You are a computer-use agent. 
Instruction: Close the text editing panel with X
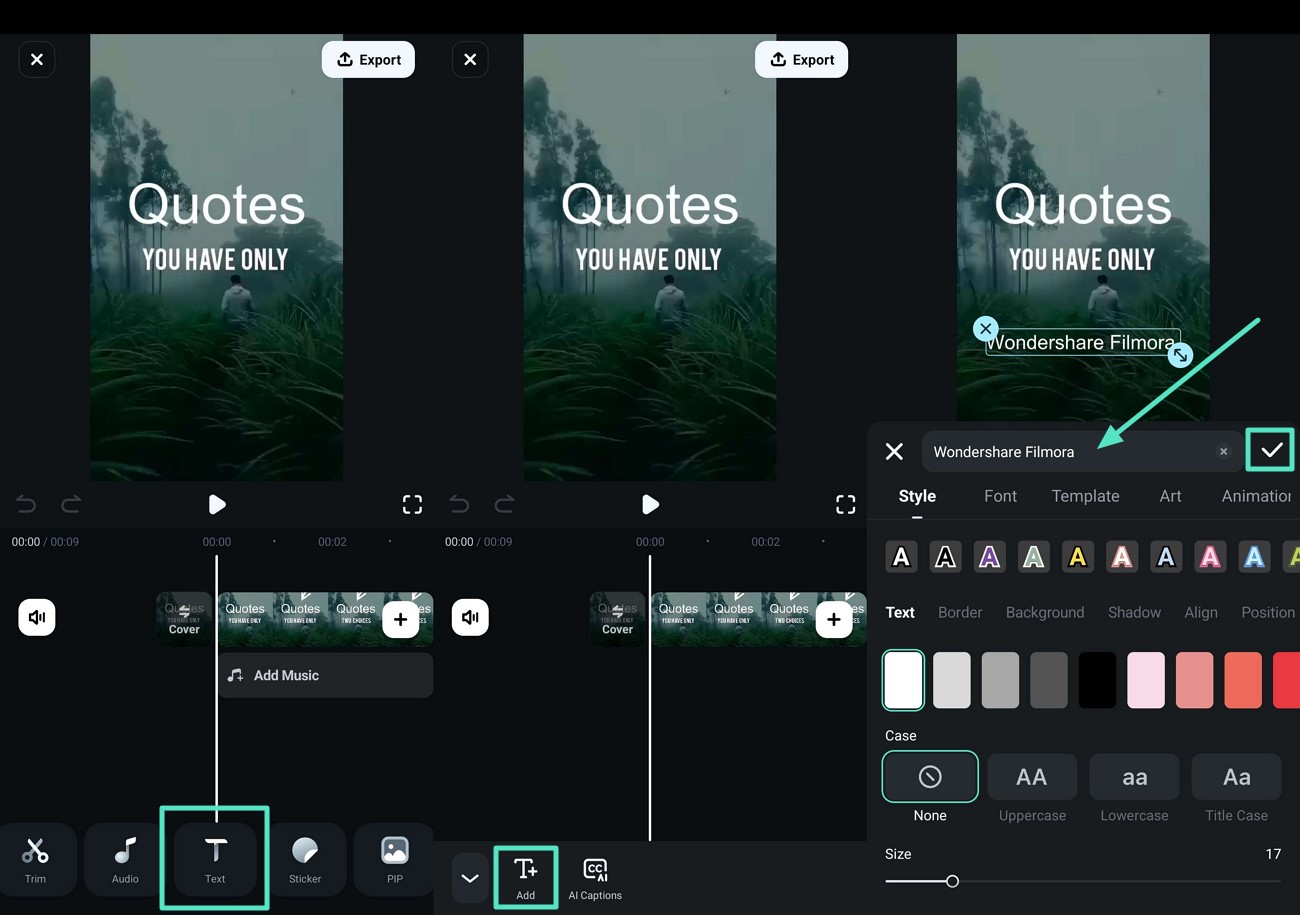click(894, 452)
